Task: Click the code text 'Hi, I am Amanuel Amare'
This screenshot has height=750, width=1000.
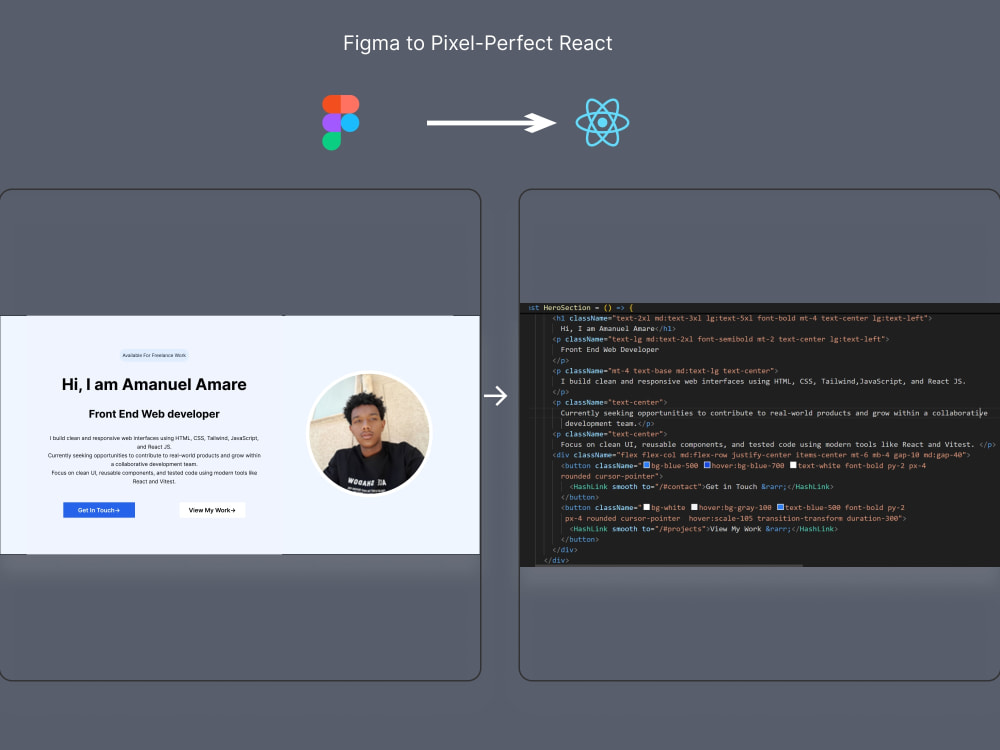Action: click(x=607, y=328)
